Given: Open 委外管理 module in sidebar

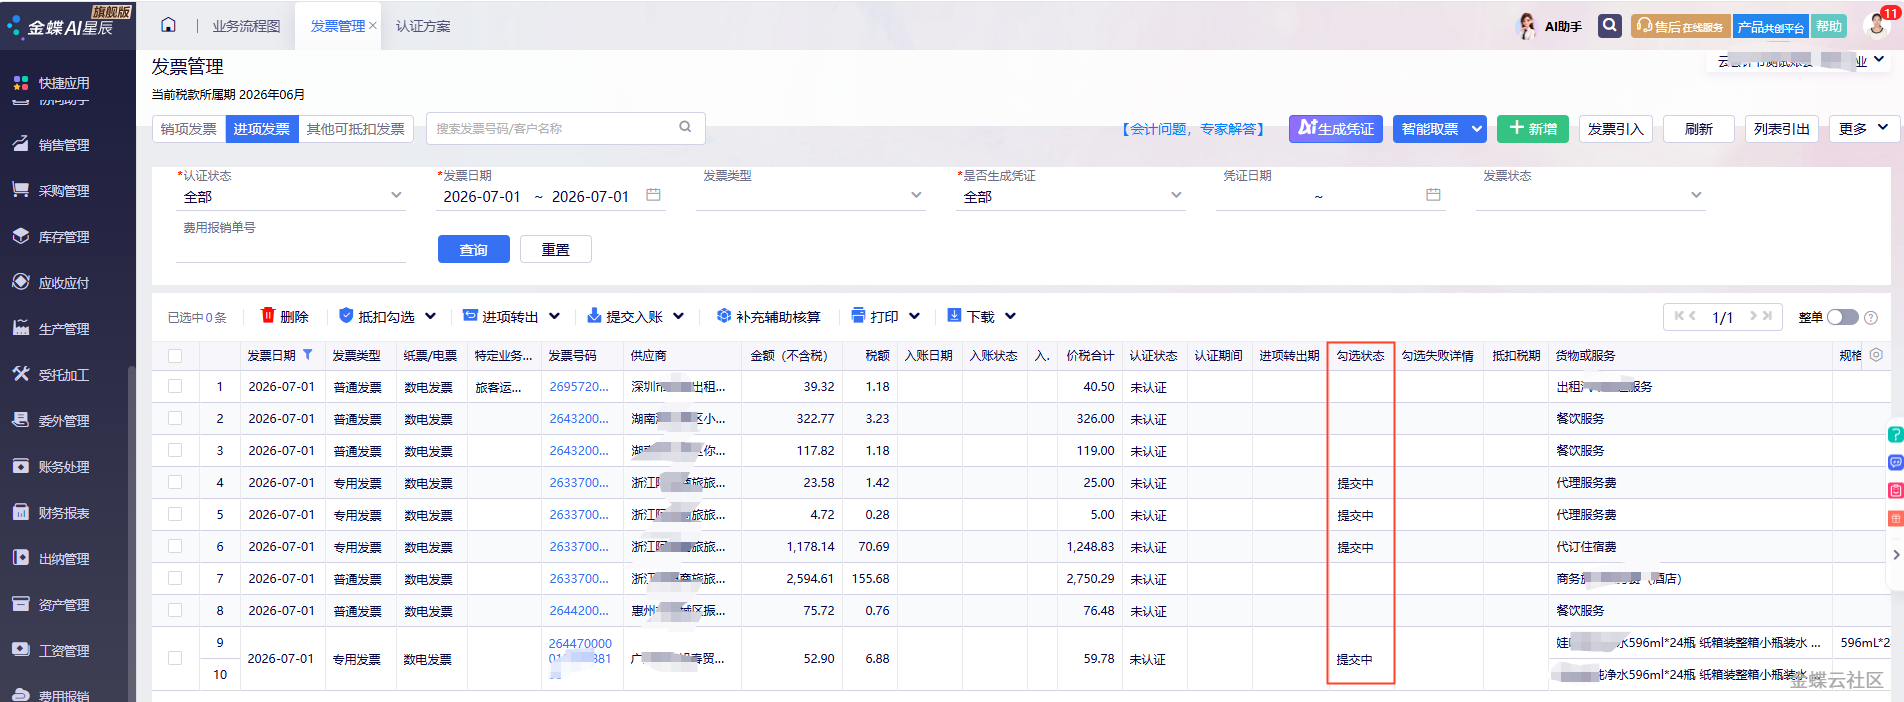Looking at the screenshot, I should (66, 421).
